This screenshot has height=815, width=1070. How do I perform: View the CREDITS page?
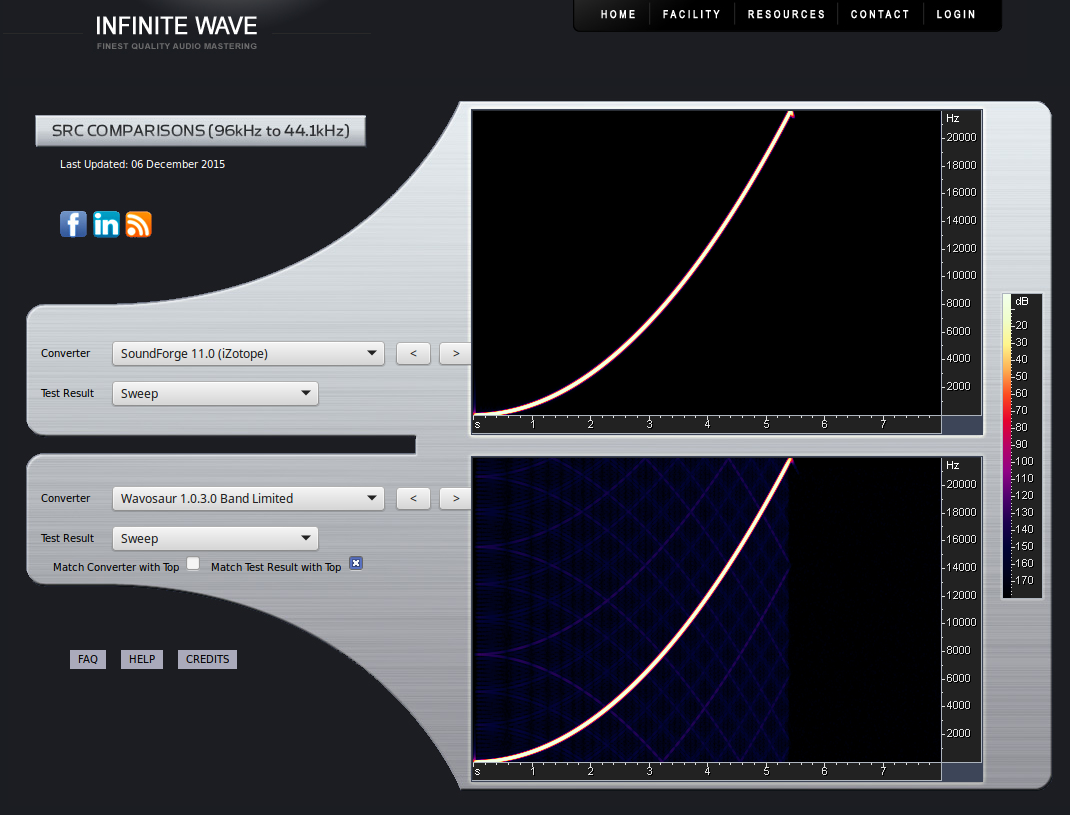pyautogui.click(x=206, y=659)
